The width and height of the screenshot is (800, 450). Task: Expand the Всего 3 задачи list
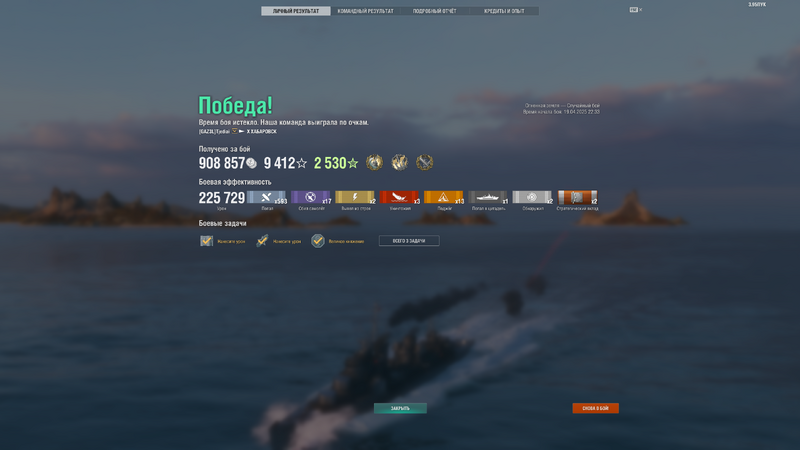(409, 241)
